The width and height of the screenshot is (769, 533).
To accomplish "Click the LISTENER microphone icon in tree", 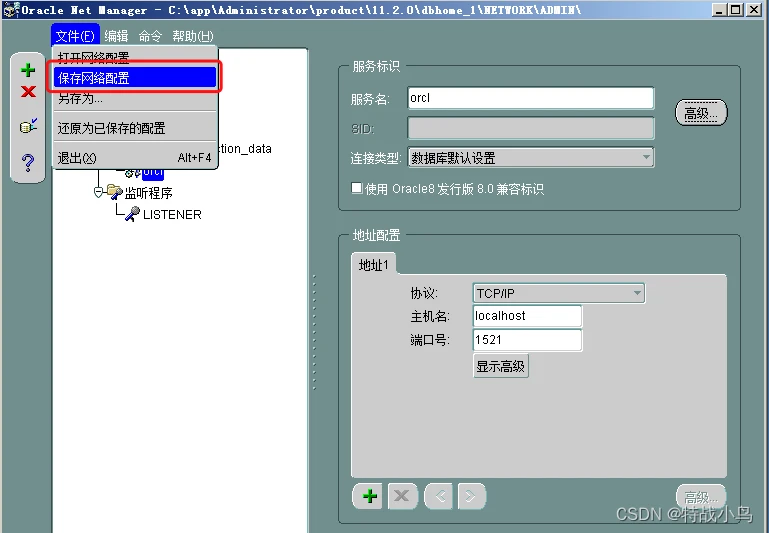I will [132, 214].
